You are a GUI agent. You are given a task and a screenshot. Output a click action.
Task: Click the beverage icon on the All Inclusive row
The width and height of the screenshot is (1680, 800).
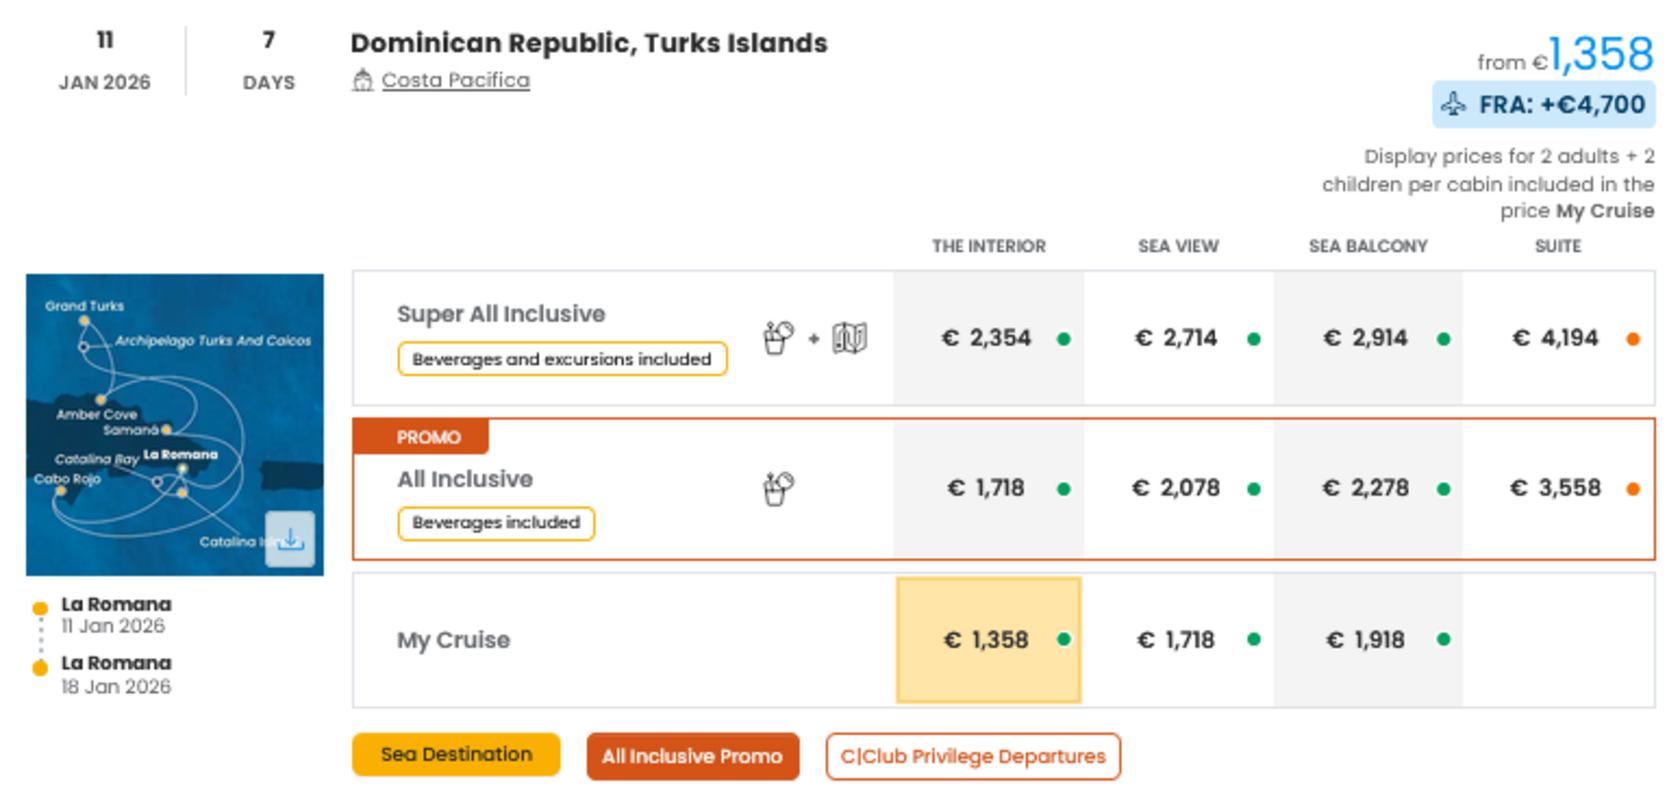coord(778,488)
